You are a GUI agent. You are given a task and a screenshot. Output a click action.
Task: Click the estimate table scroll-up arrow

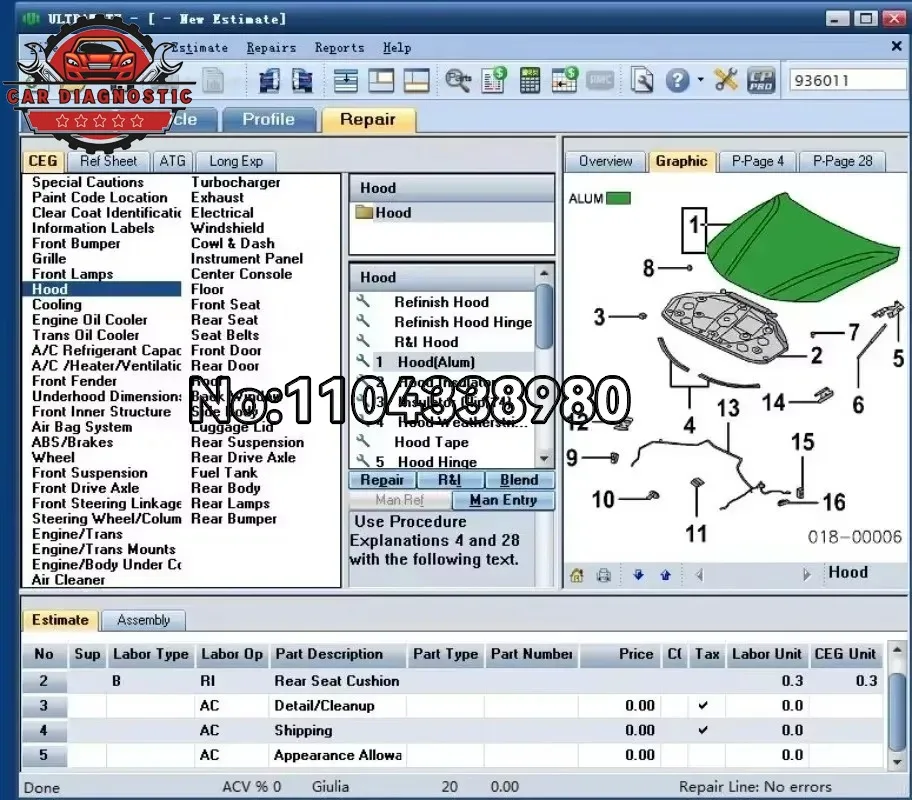(897, 650)
